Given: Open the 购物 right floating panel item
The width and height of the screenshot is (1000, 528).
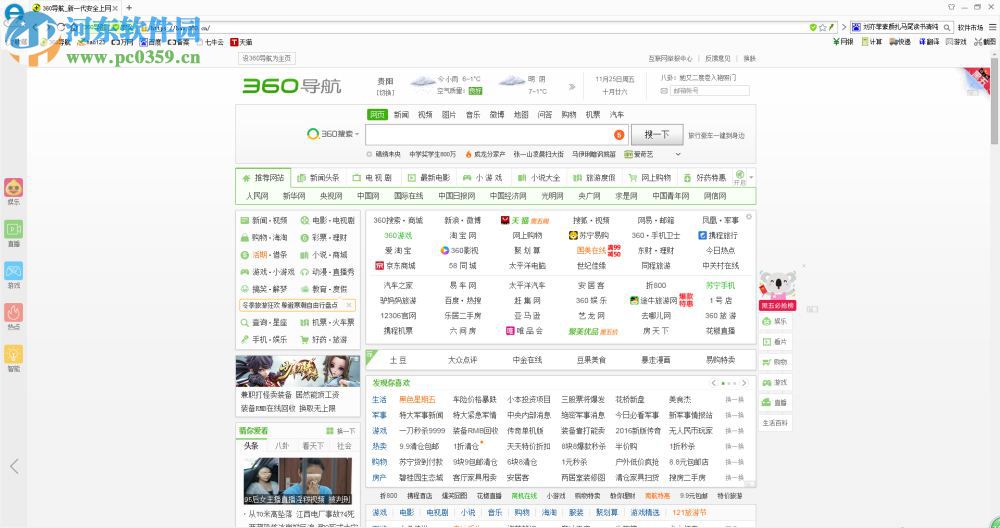Looking at the screenshot, I should click(x=775, y=362).
